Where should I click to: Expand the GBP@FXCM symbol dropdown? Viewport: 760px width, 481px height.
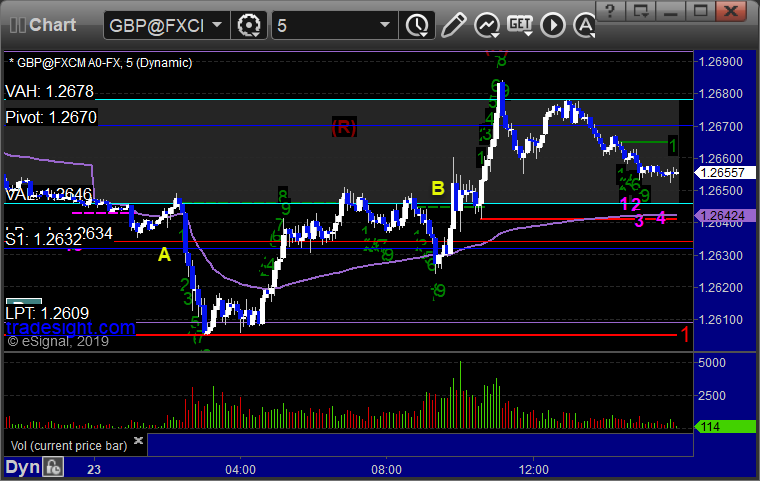(x=217, y=25)
